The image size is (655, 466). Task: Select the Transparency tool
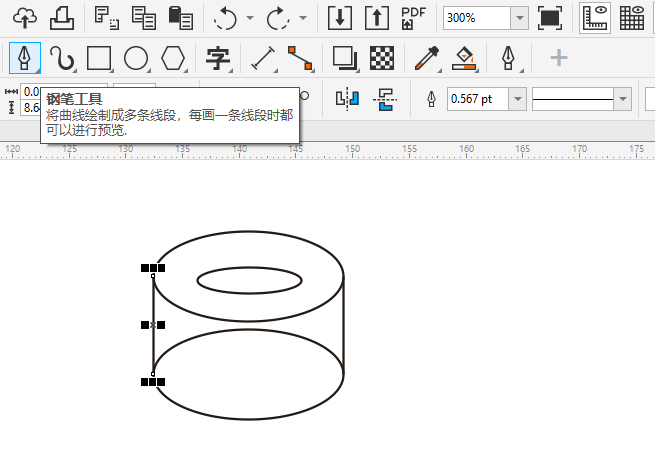click(x=382, y=58)
